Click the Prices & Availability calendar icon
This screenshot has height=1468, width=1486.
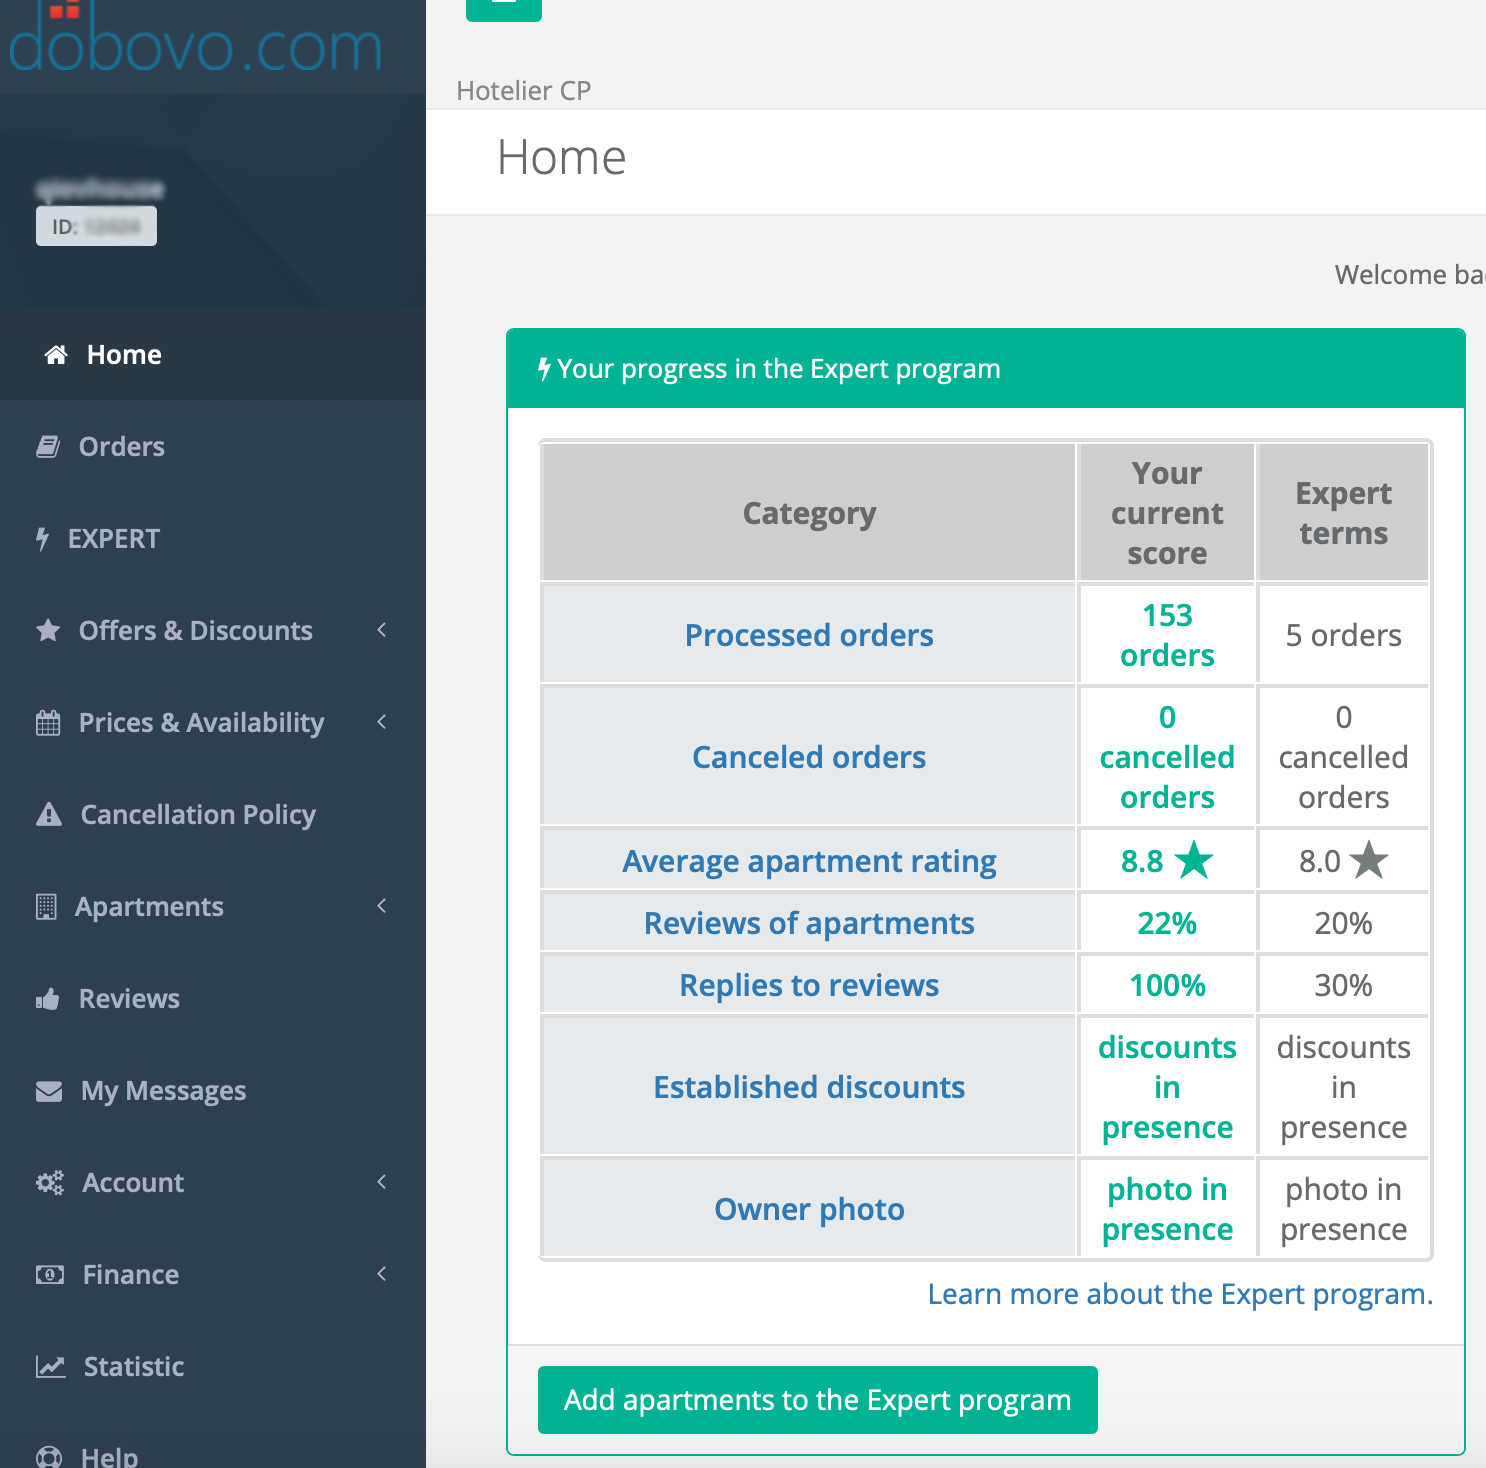48,723
